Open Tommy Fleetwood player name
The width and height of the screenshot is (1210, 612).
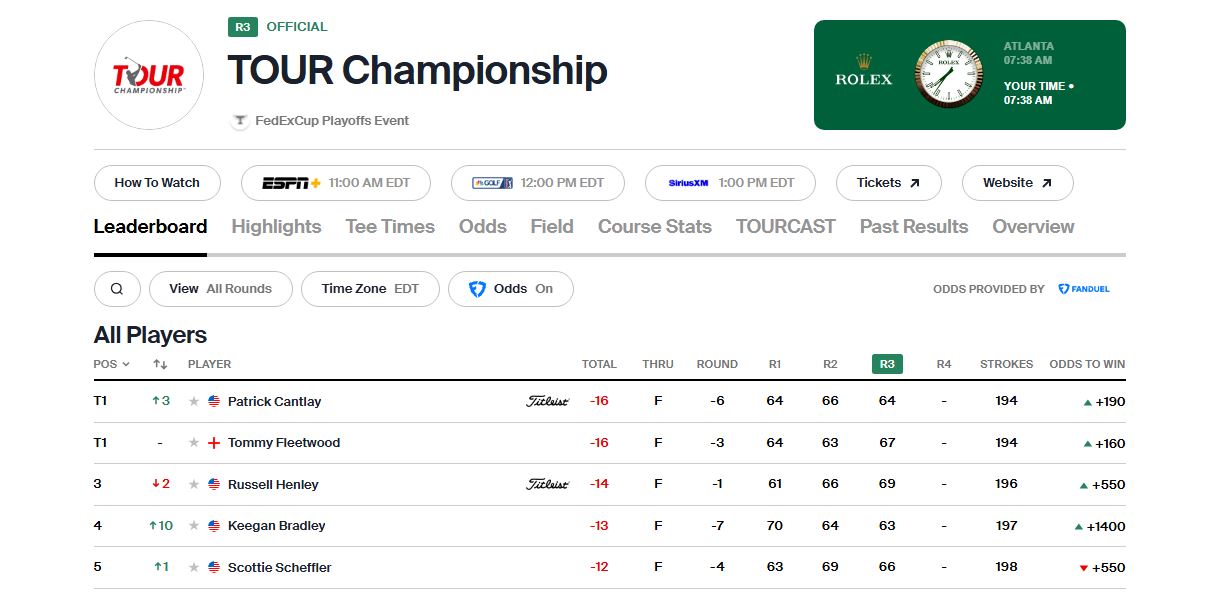[x=284, y=443]
